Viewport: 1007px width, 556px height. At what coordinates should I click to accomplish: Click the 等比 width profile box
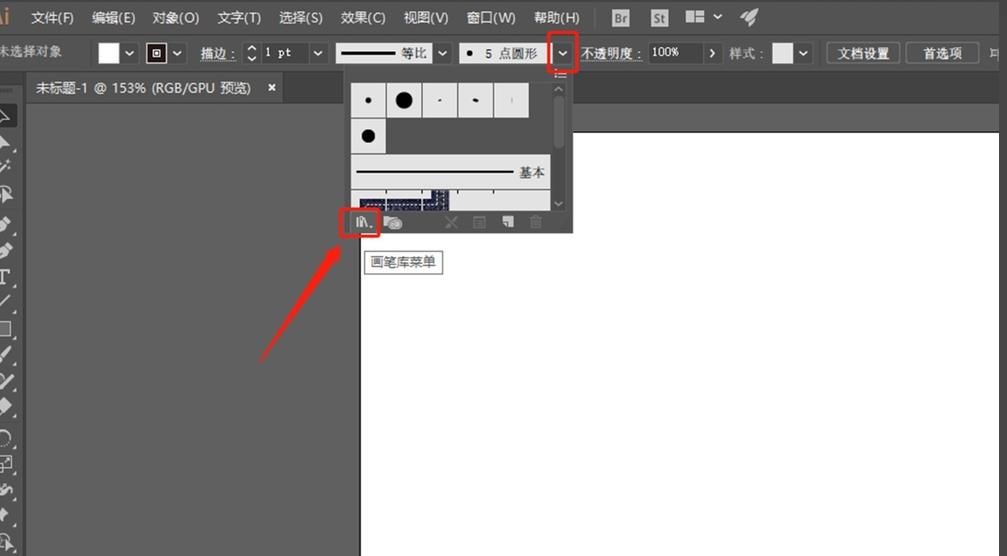[384, 53]
